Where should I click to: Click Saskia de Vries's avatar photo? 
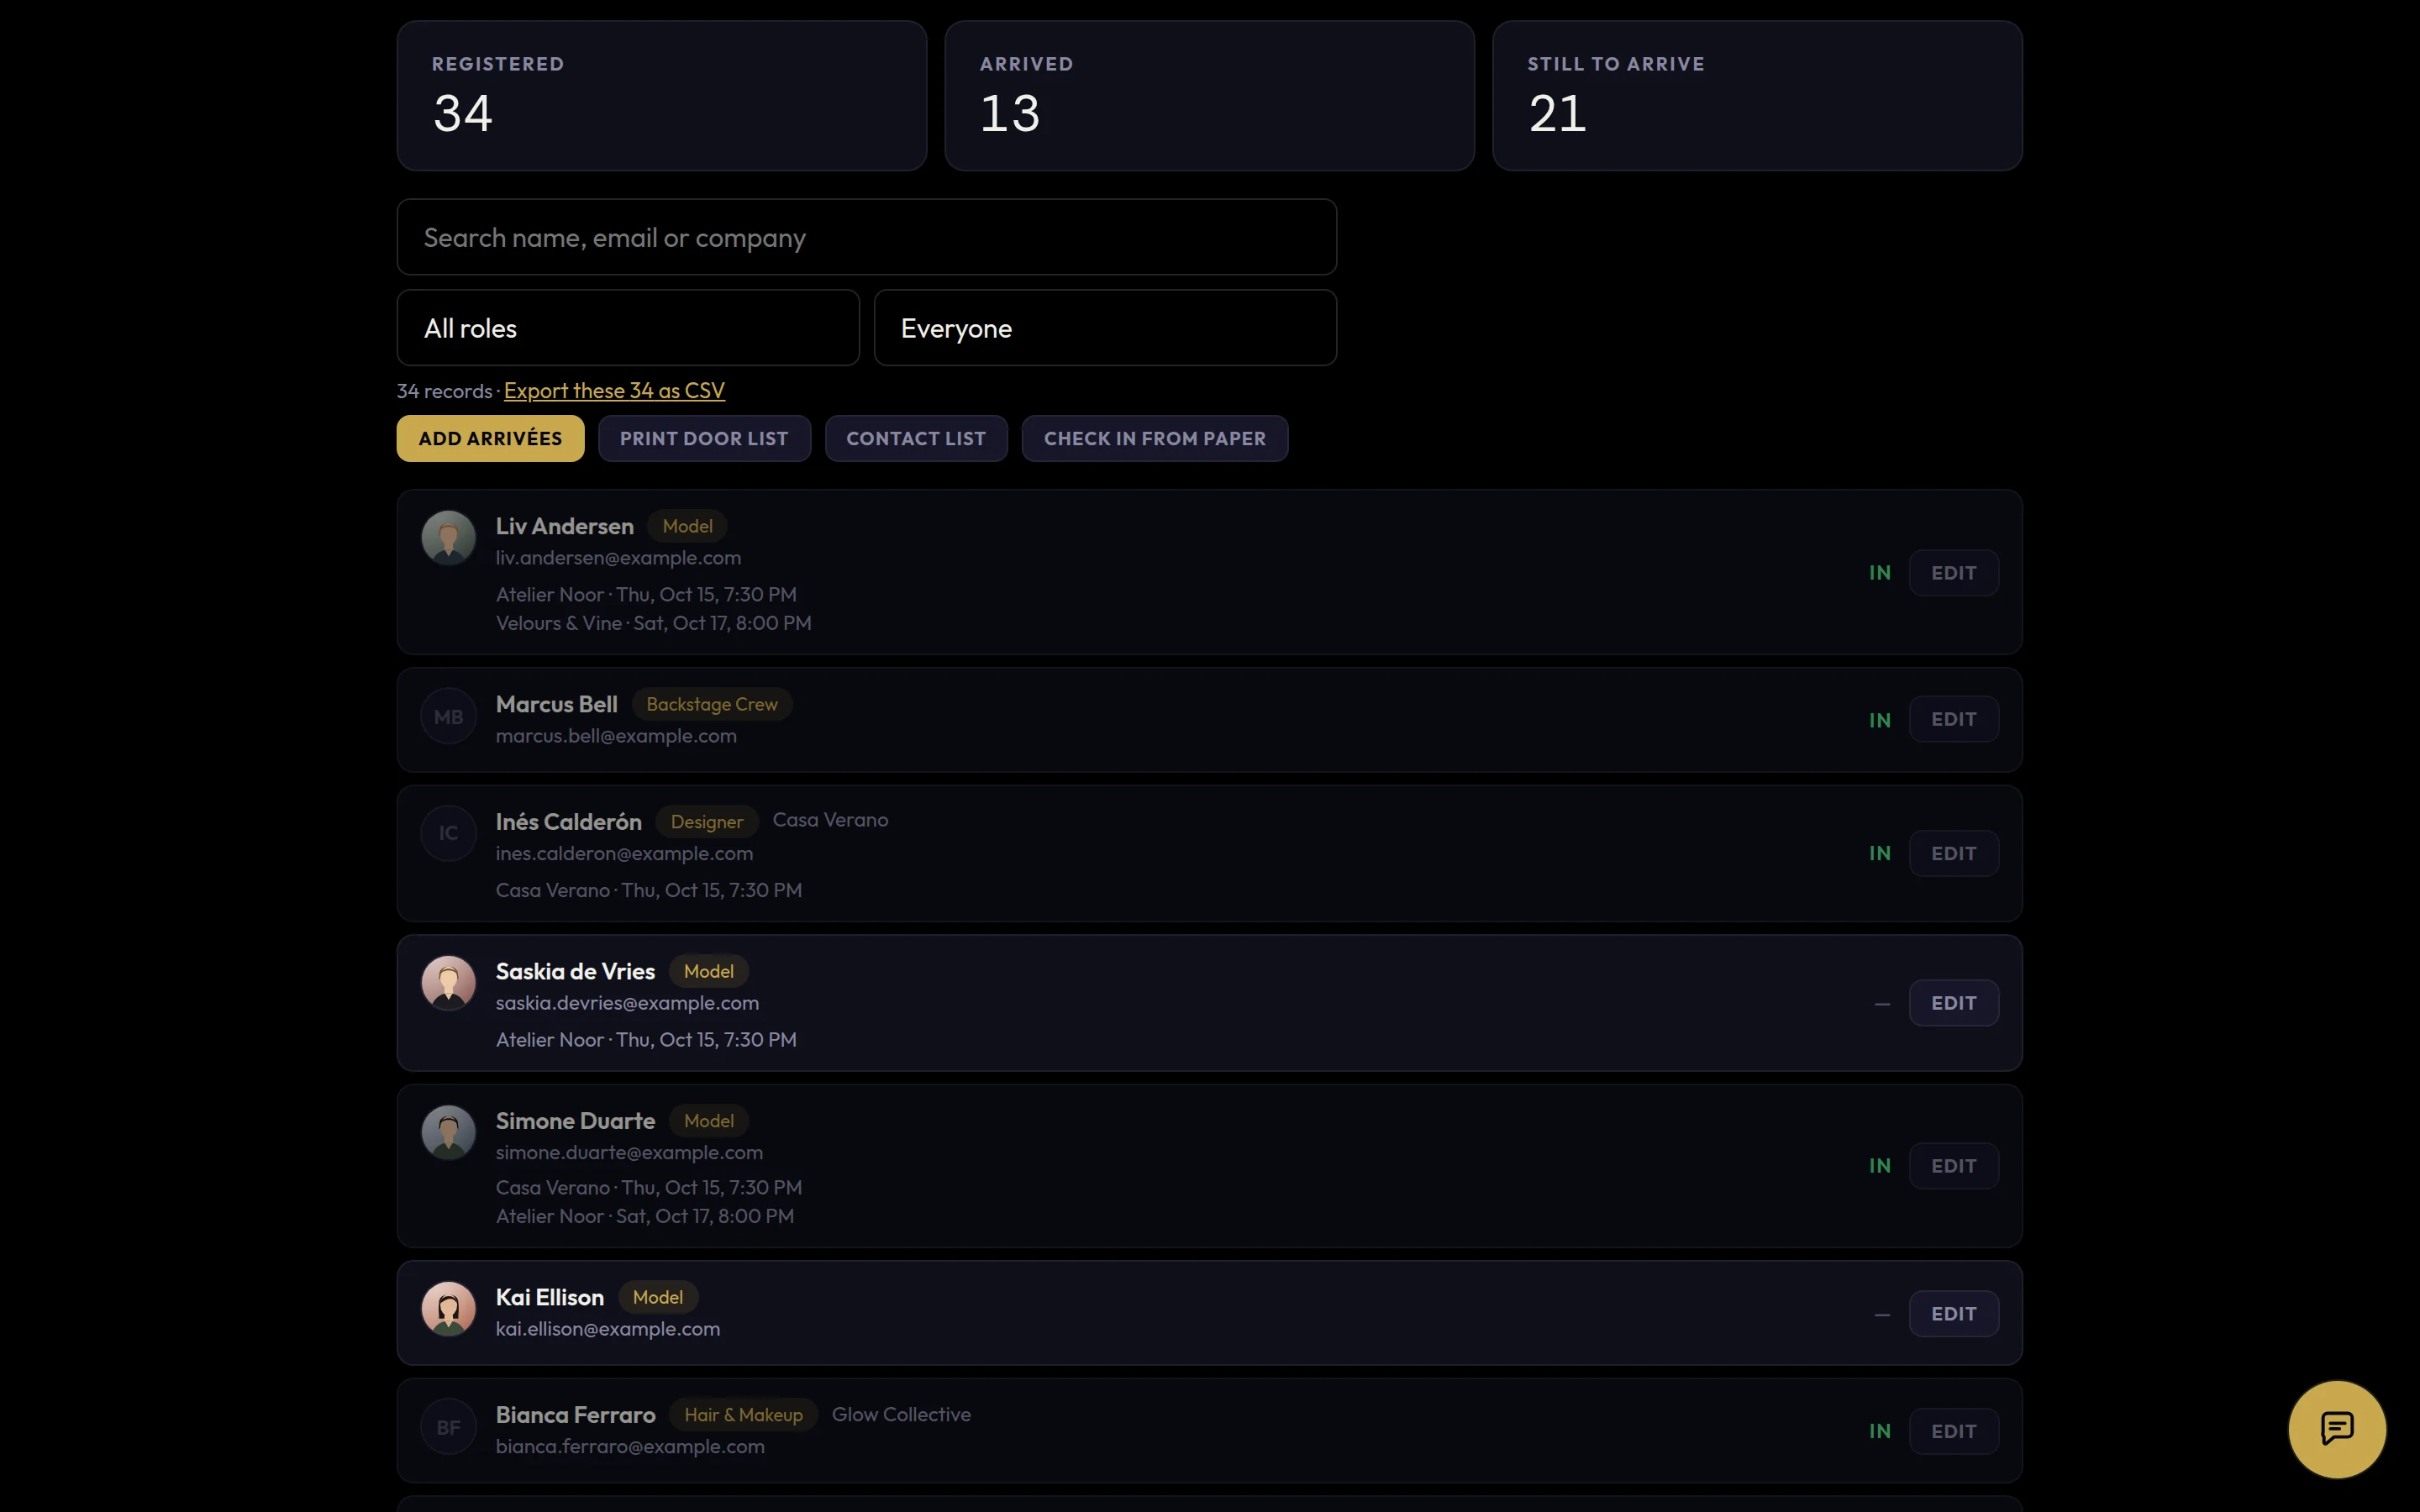448,983
